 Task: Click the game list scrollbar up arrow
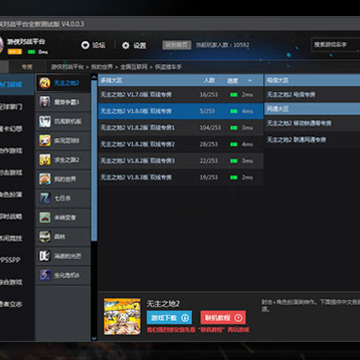pyautogui.click(x=94, y=77)
